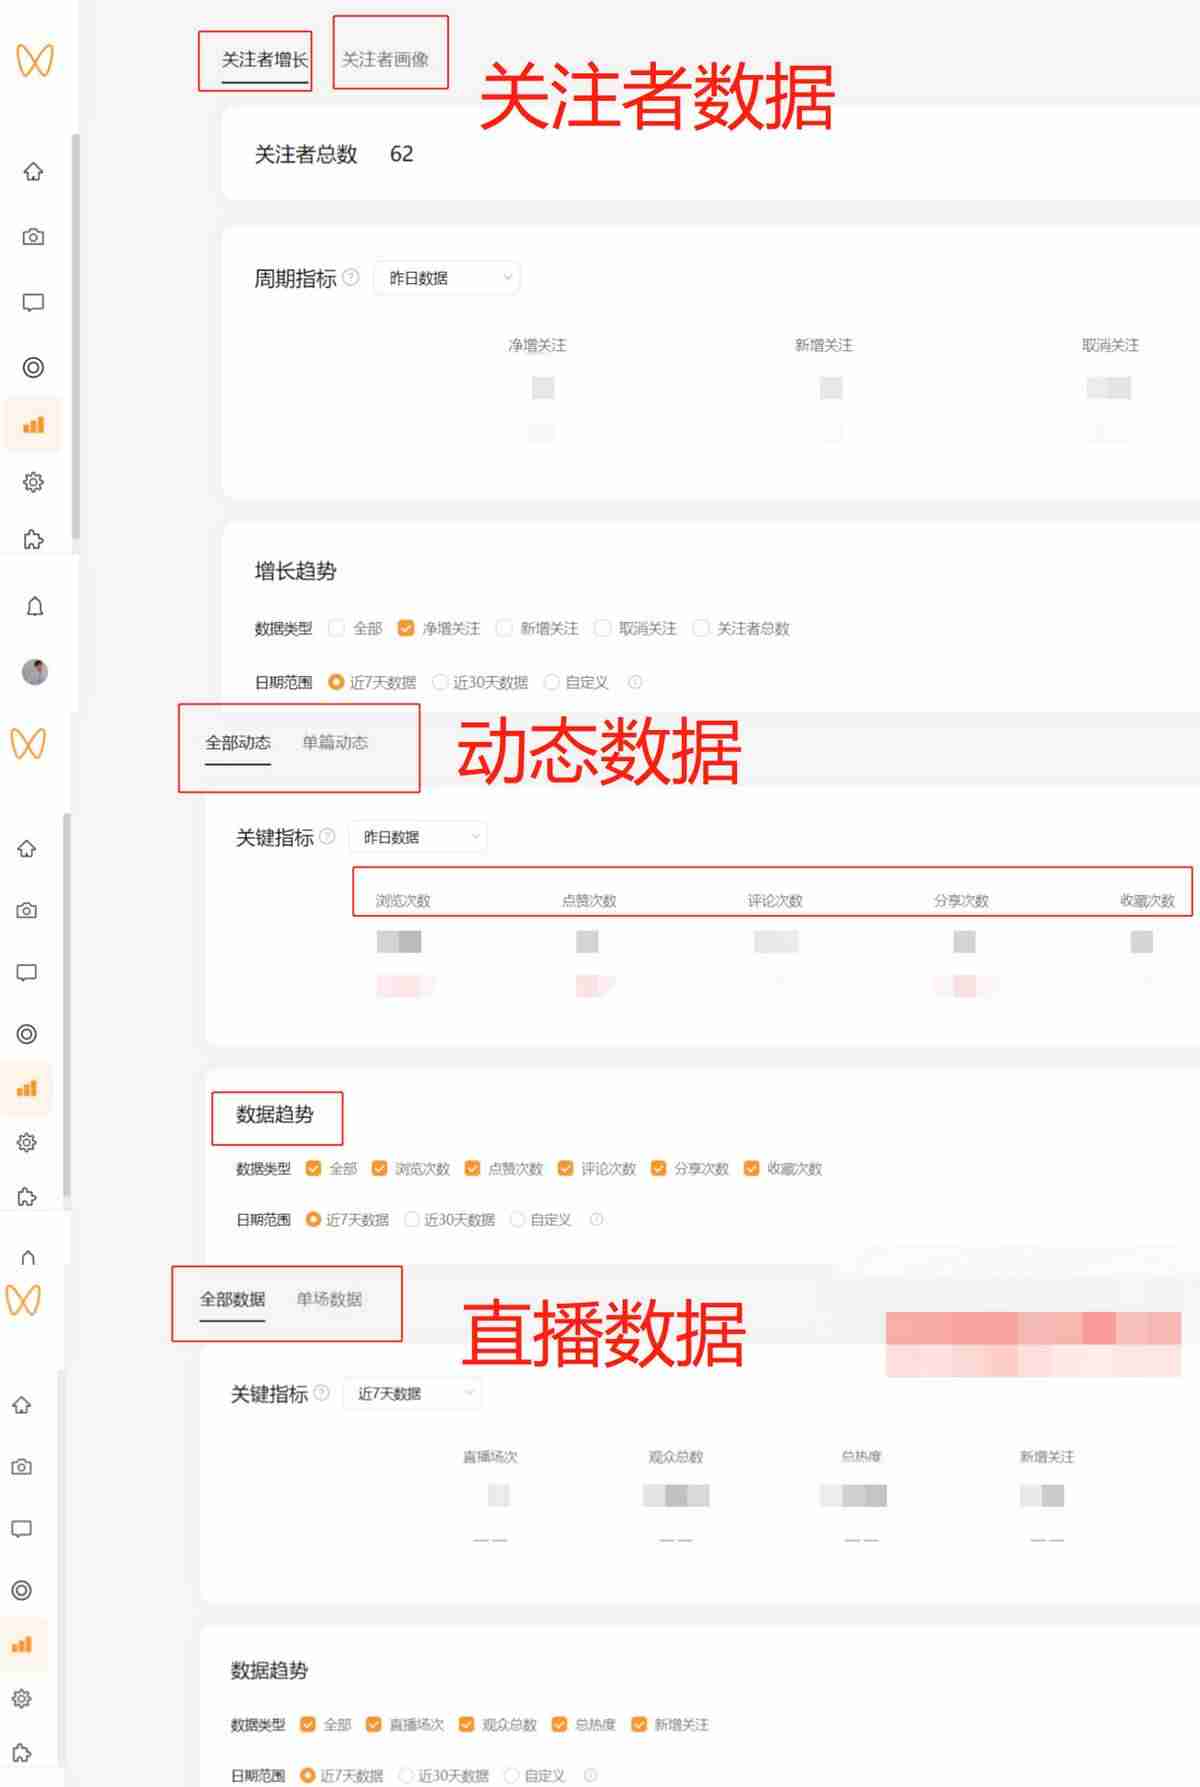Open 近7天数据 dropdown beside 关键指标
The width and height of the screenshot is (1200, 1787).
[x=412, y=1393]
